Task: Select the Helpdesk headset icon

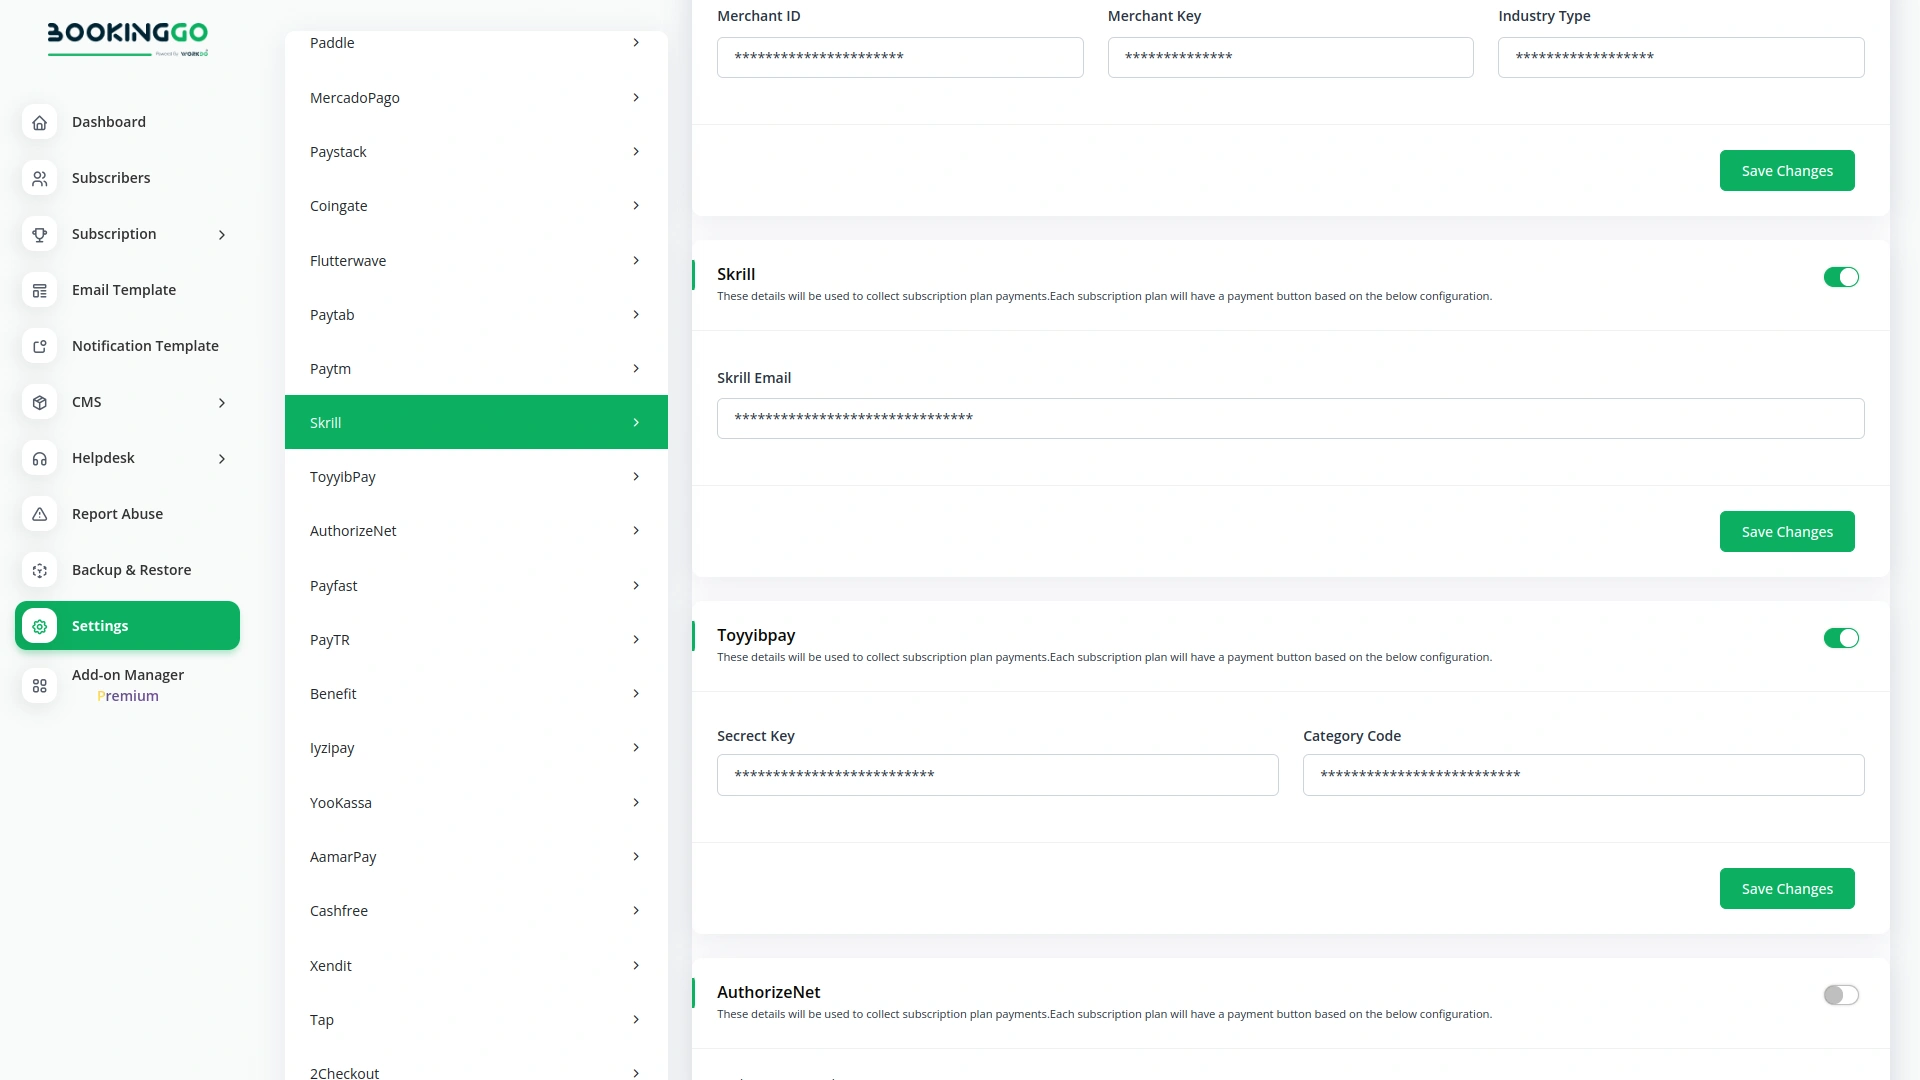Action: tap(39, 458)
